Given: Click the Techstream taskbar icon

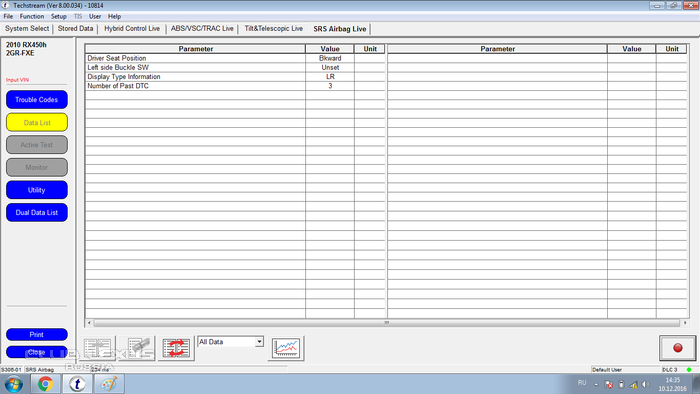Looking at the screenshot, I should (x=77, y=384).
